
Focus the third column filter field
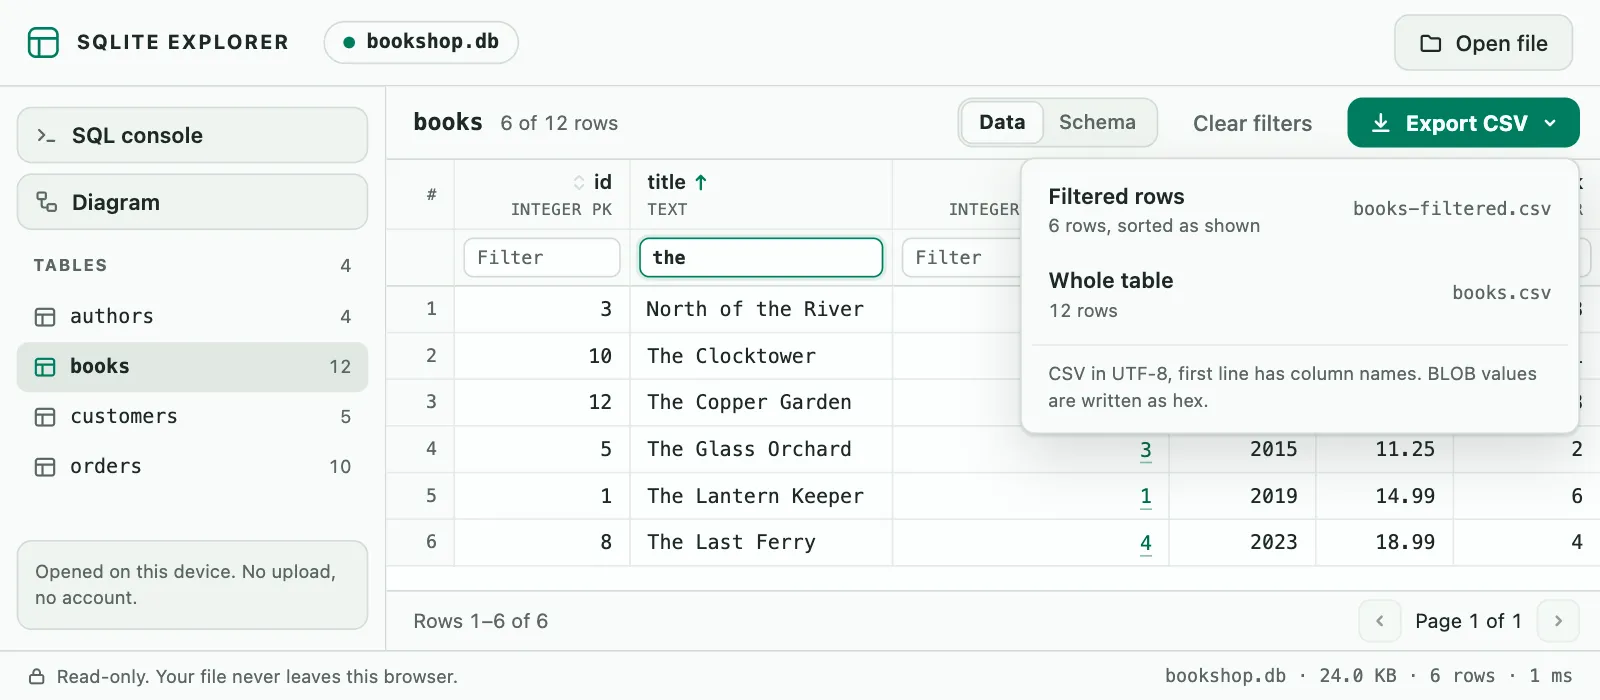point(962,257)
